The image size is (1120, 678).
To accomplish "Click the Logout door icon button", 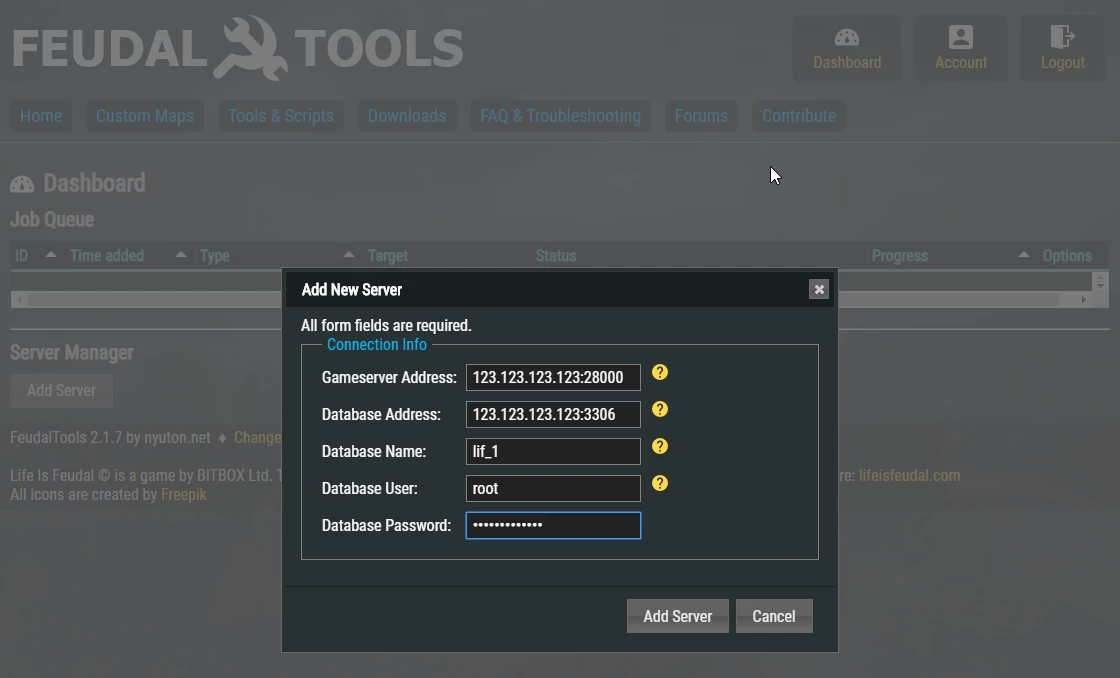I will coord(1062,48).
